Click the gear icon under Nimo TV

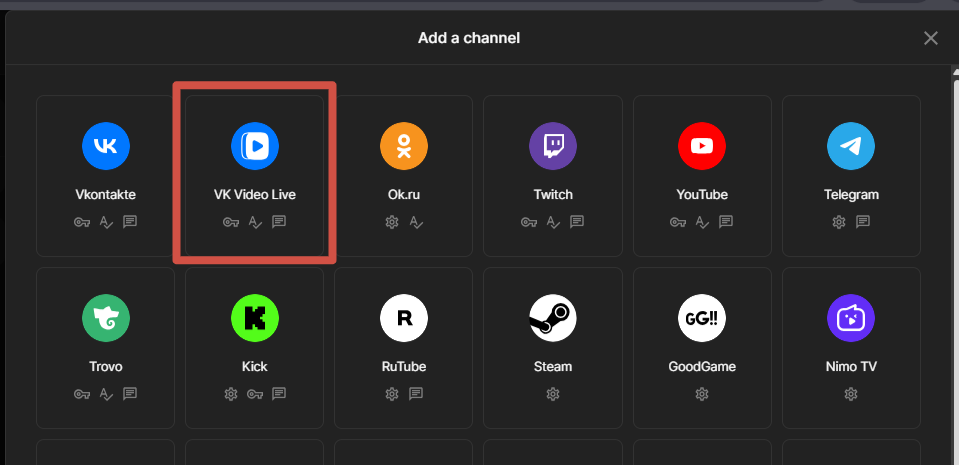click(x=851, y=394)
